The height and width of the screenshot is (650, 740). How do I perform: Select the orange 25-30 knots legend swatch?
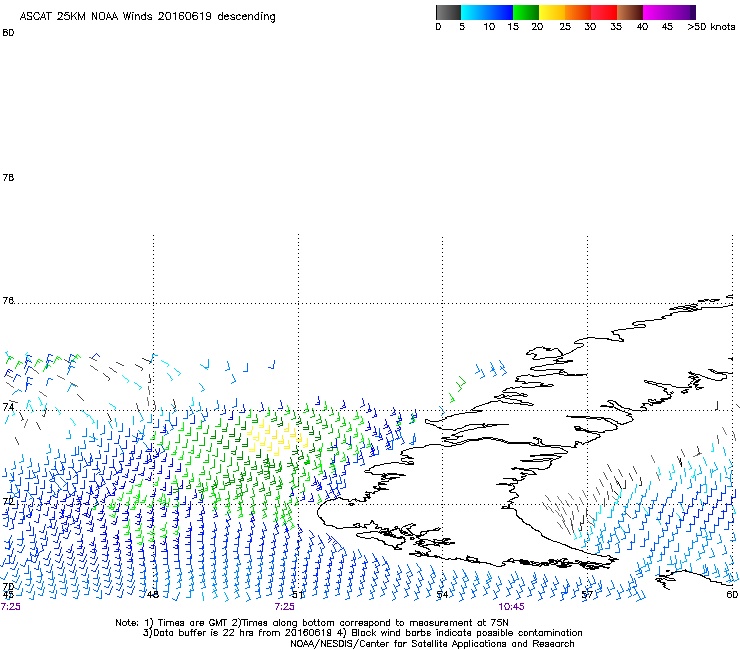tap(578, 12)
